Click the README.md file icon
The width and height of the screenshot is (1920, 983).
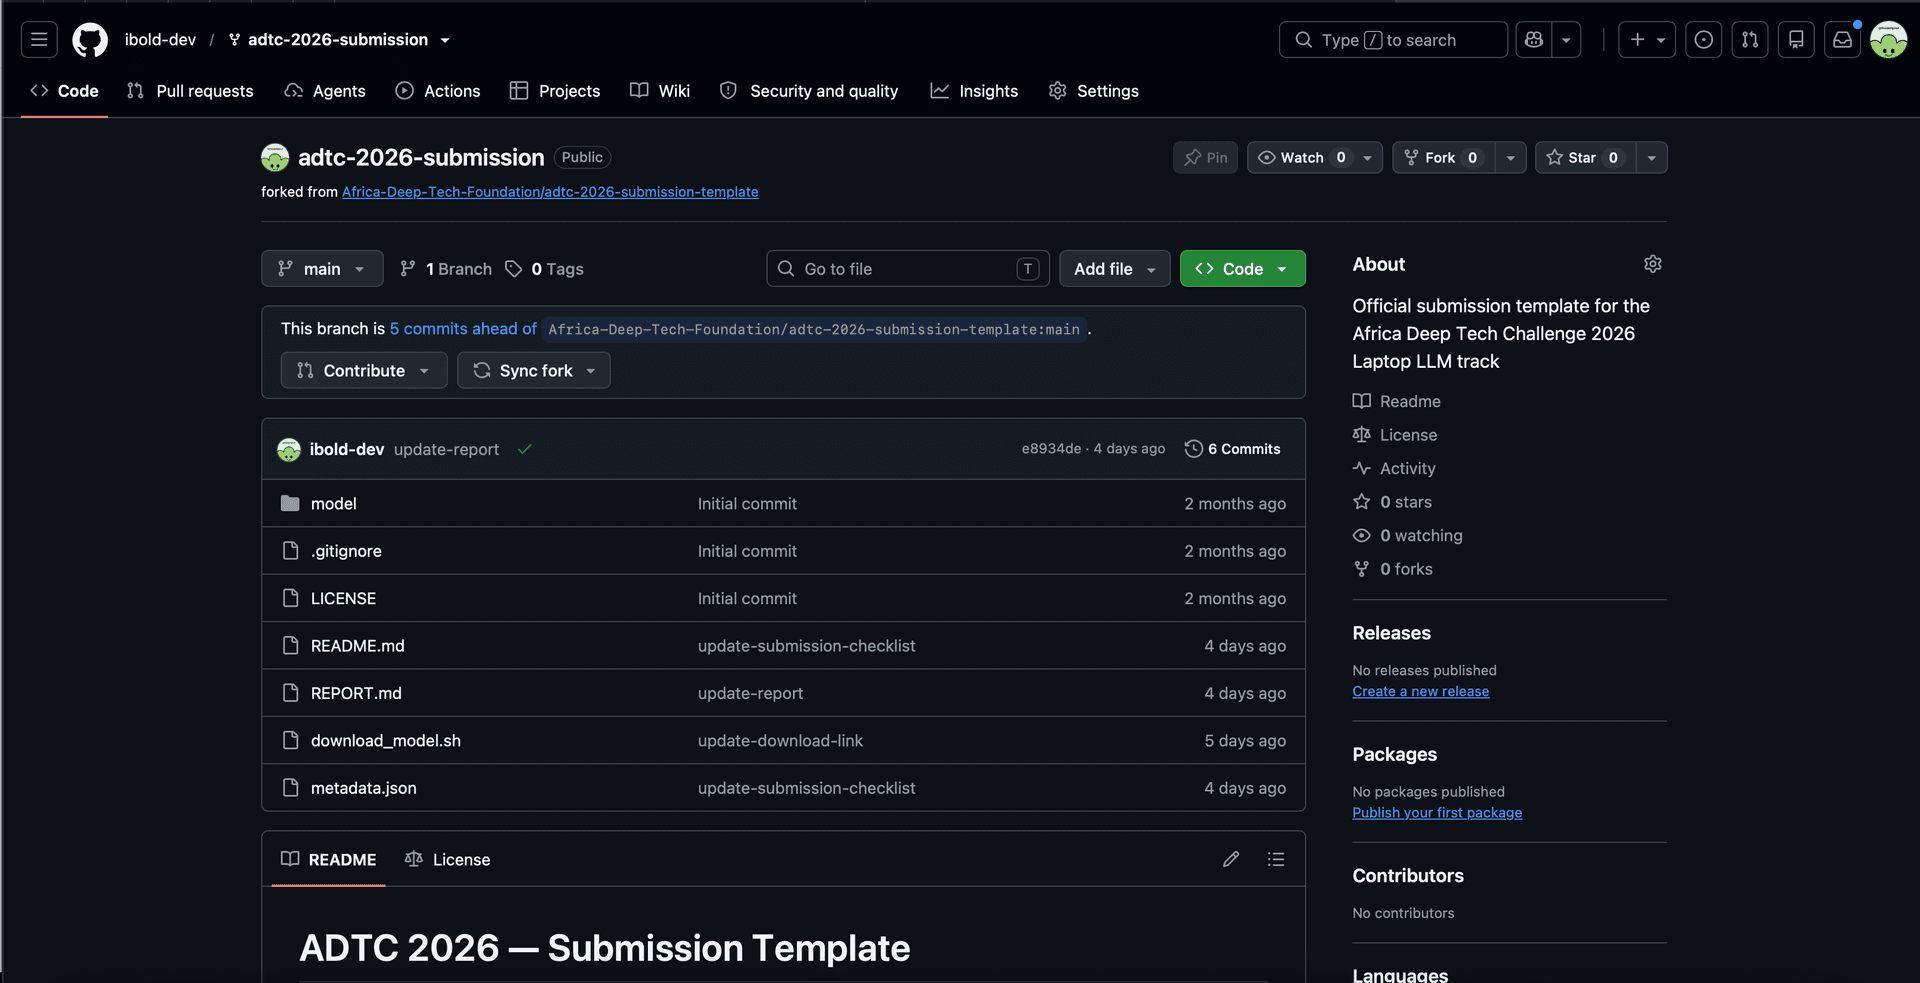tap(290, 645)
